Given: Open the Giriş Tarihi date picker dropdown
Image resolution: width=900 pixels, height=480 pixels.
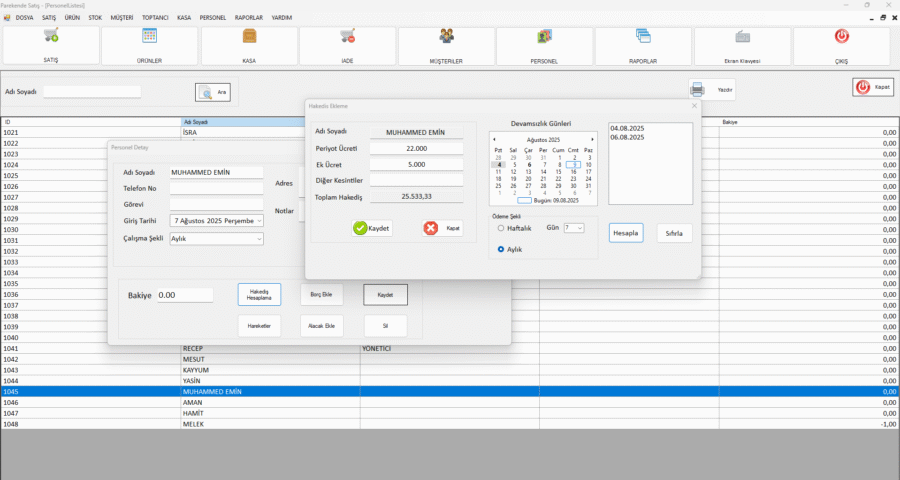Looking at the screenshot, I should pyautogui.click(x=259, y=220).
